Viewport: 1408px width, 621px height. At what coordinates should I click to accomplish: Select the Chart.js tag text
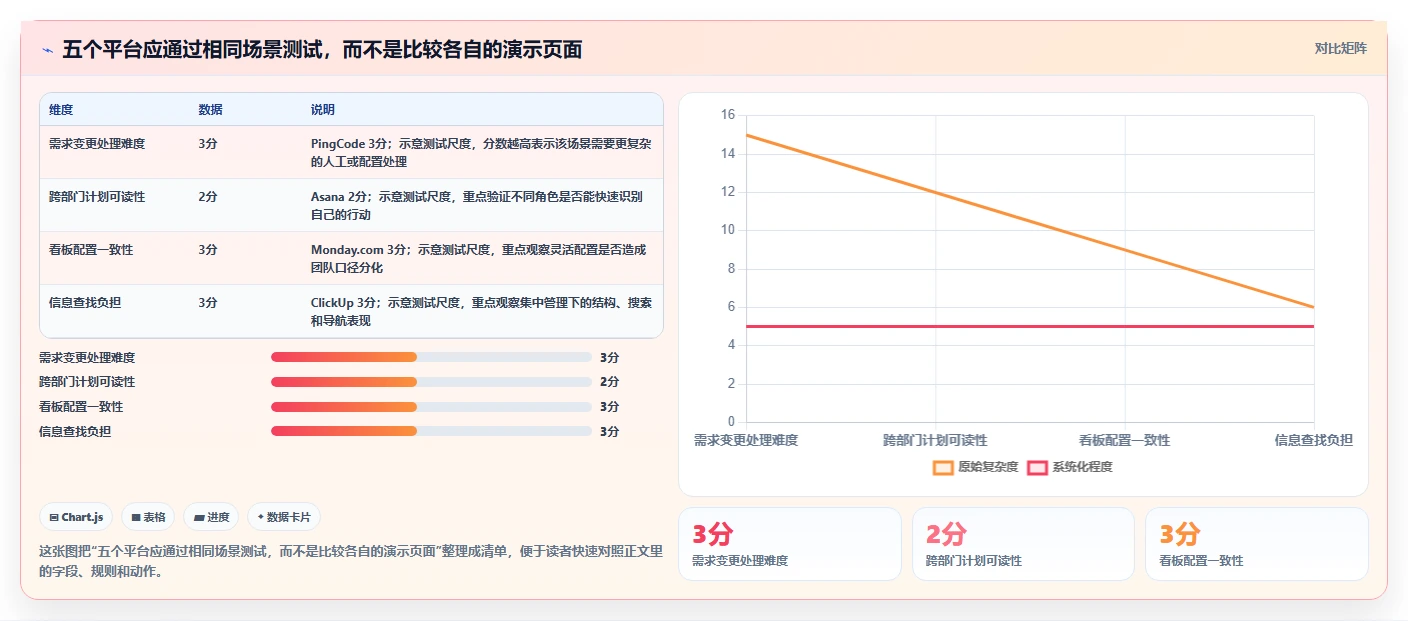[x=83, y=517]
